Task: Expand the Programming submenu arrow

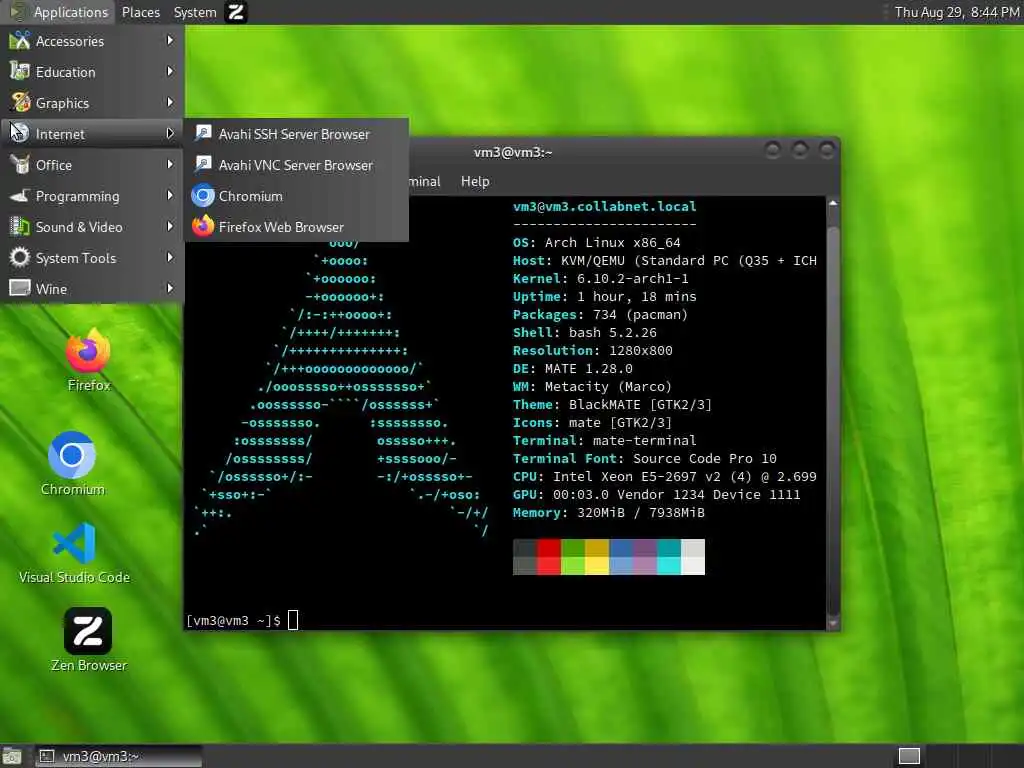Action: [170, 195]
